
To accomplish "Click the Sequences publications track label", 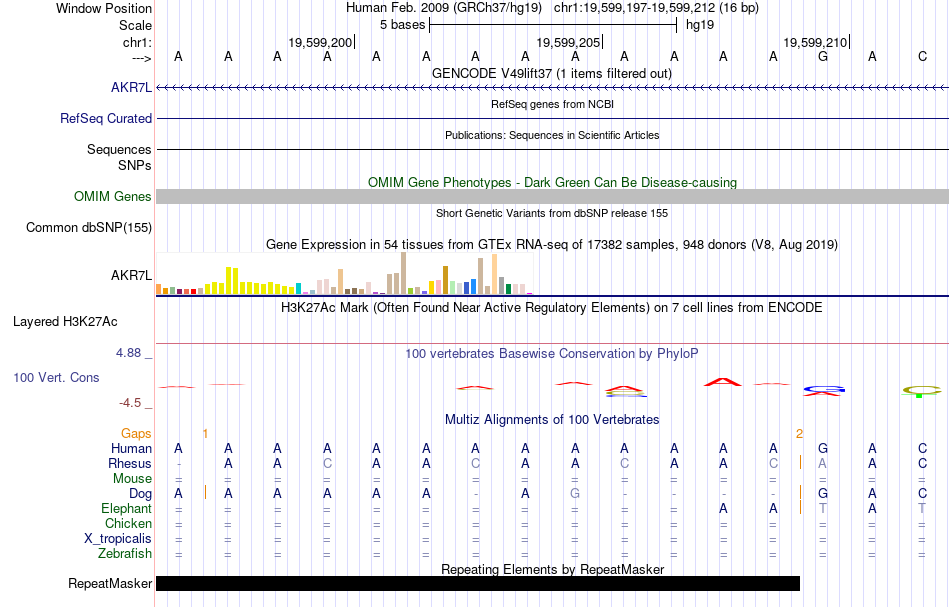I will [x=119, y=149].
